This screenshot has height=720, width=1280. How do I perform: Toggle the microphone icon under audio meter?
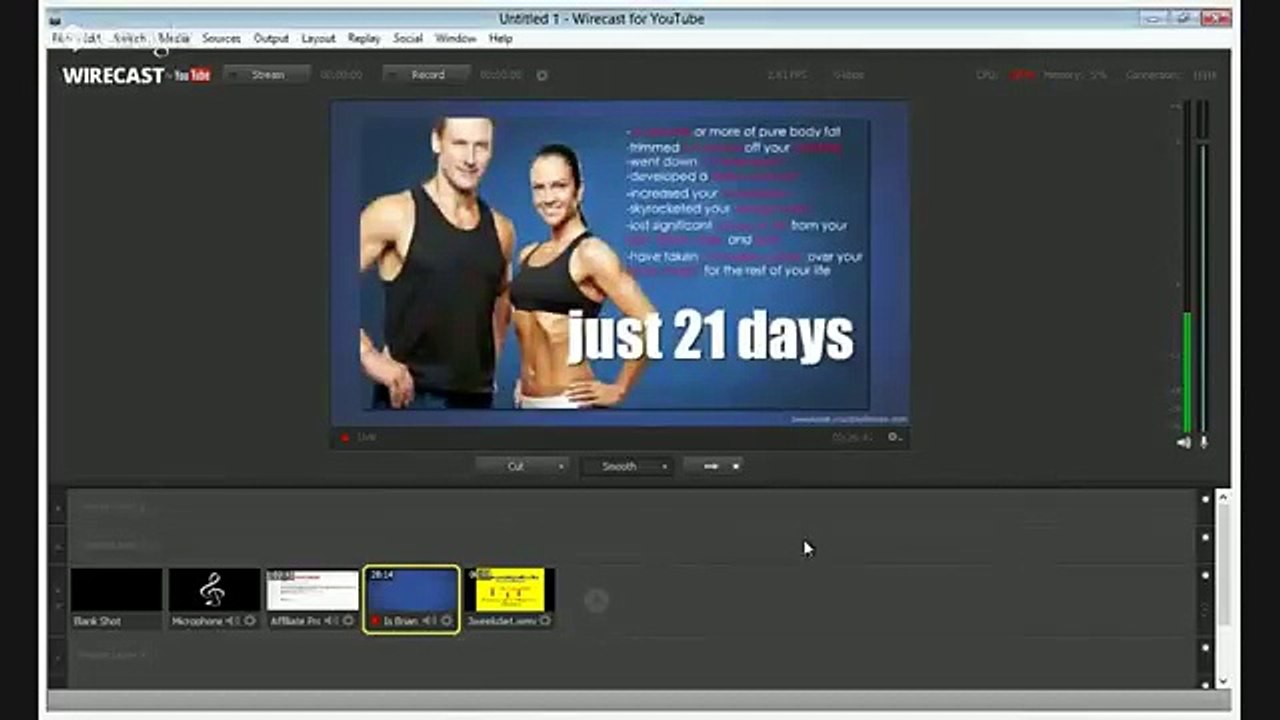pos(1204,442)
